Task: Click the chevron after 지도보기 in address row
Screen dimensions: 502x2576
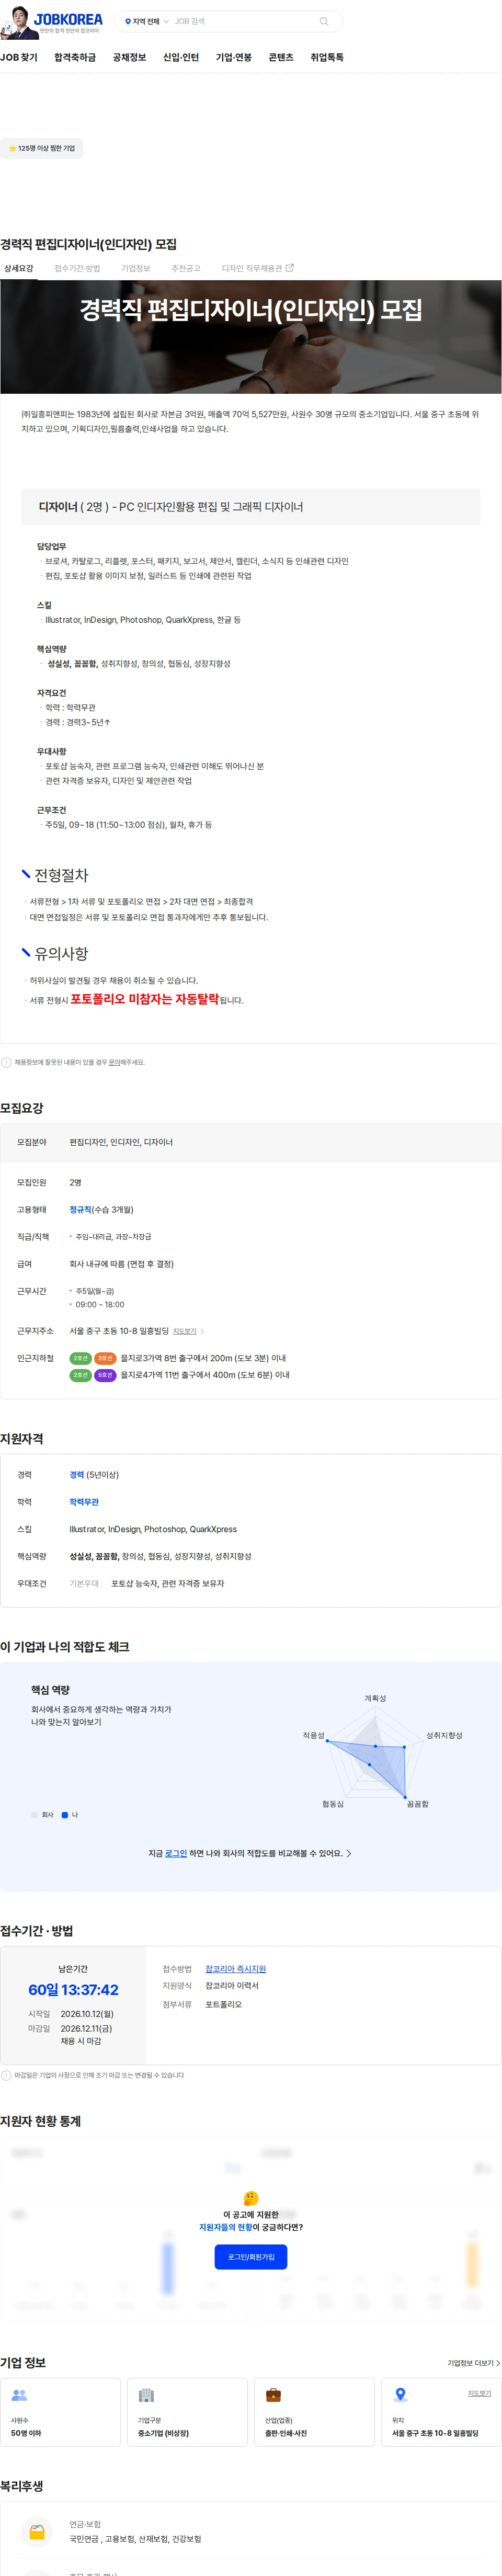Action: [x=202, y=1331]
